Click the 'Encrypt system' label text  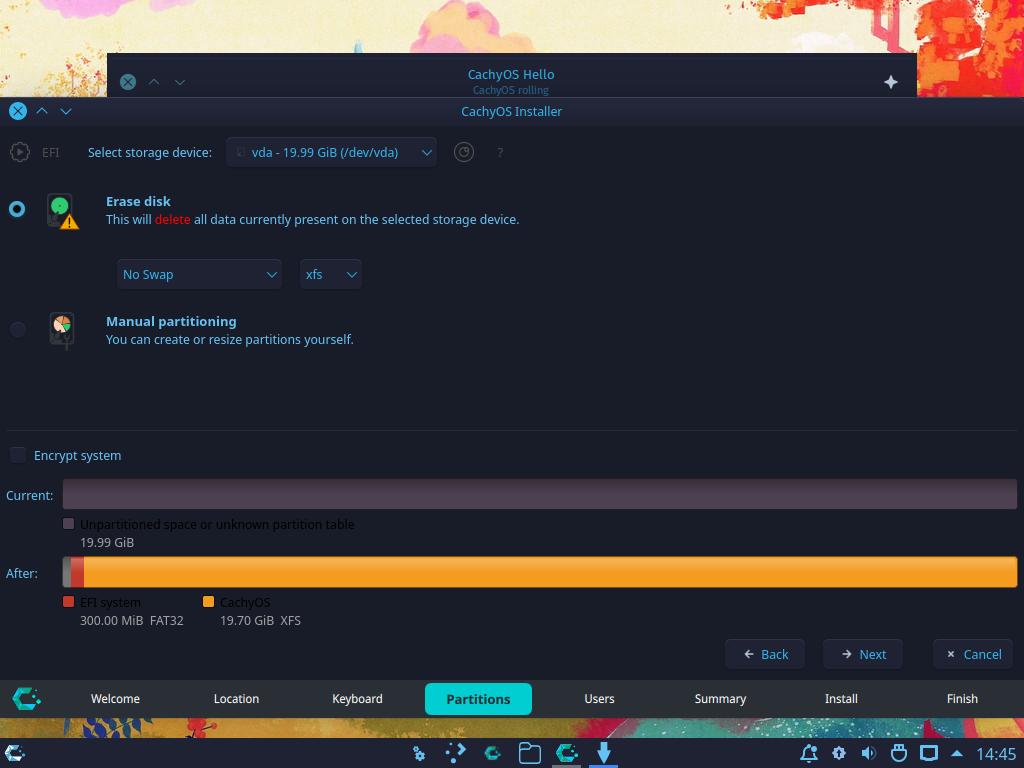click(x=78, y=456)
